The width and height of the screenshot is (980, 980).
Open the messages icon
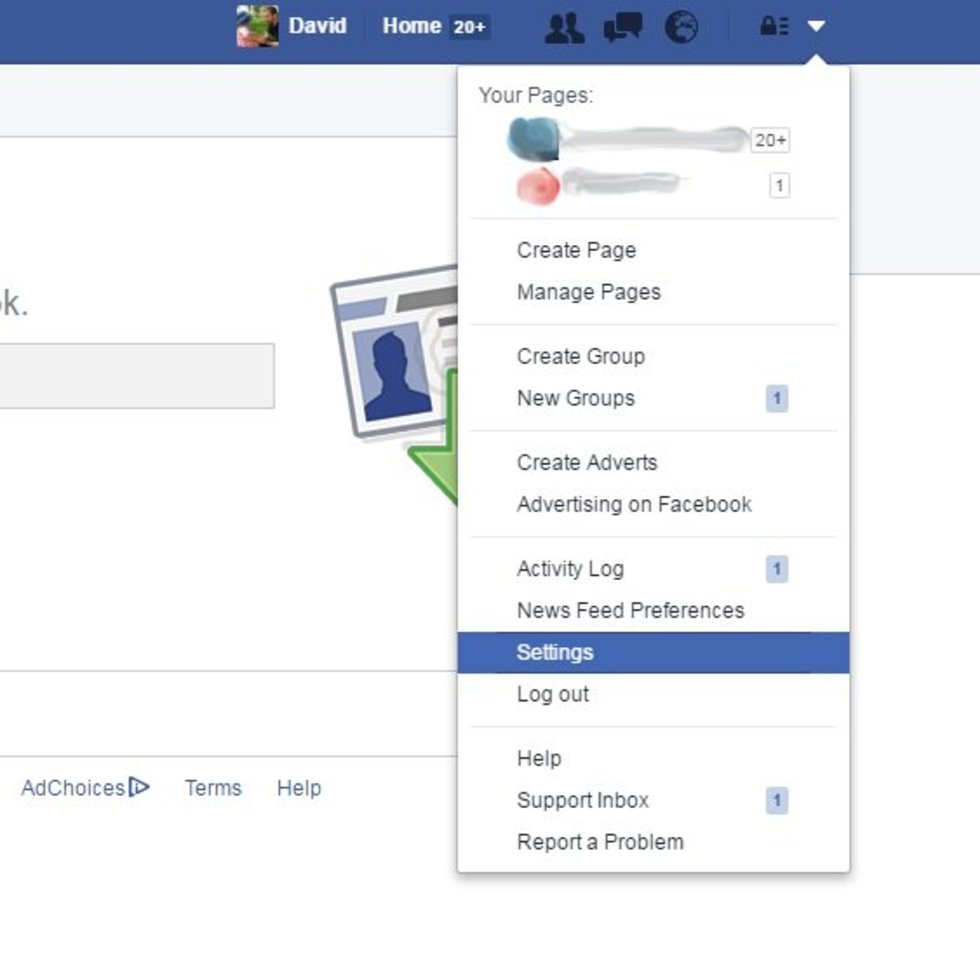623,27
